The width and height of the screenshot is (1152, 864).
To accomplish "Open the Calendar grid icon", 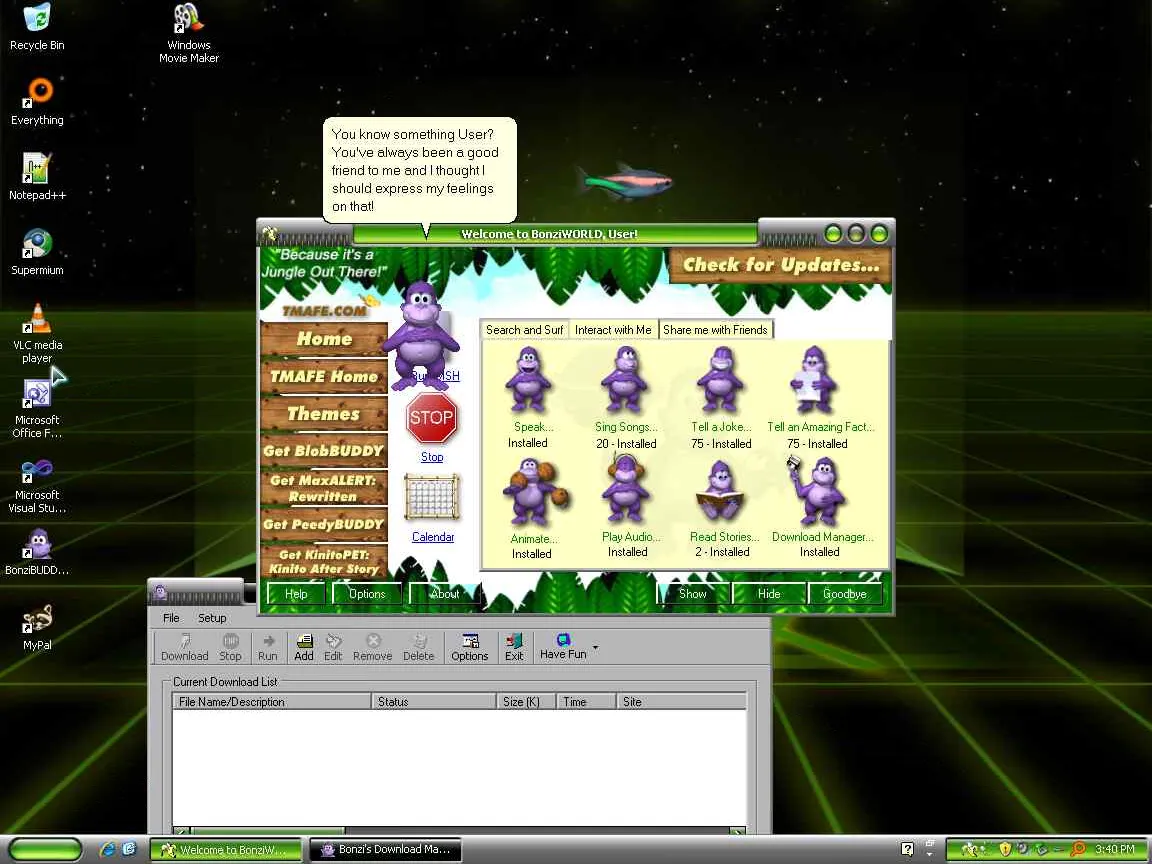I will pos(432,497).
